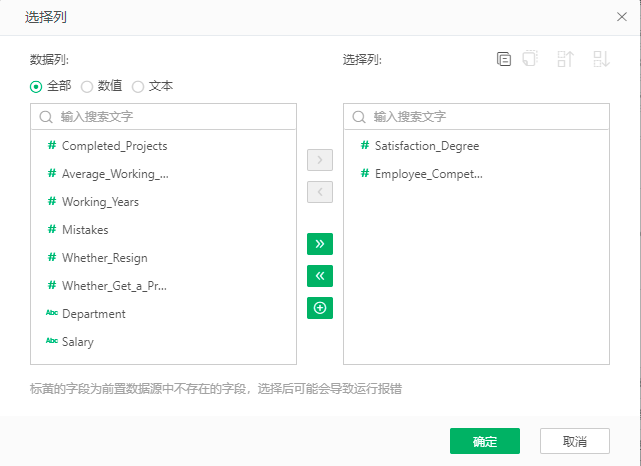641x466 pixels.
Task: Click the 确定 button
Action: point(484,441)
